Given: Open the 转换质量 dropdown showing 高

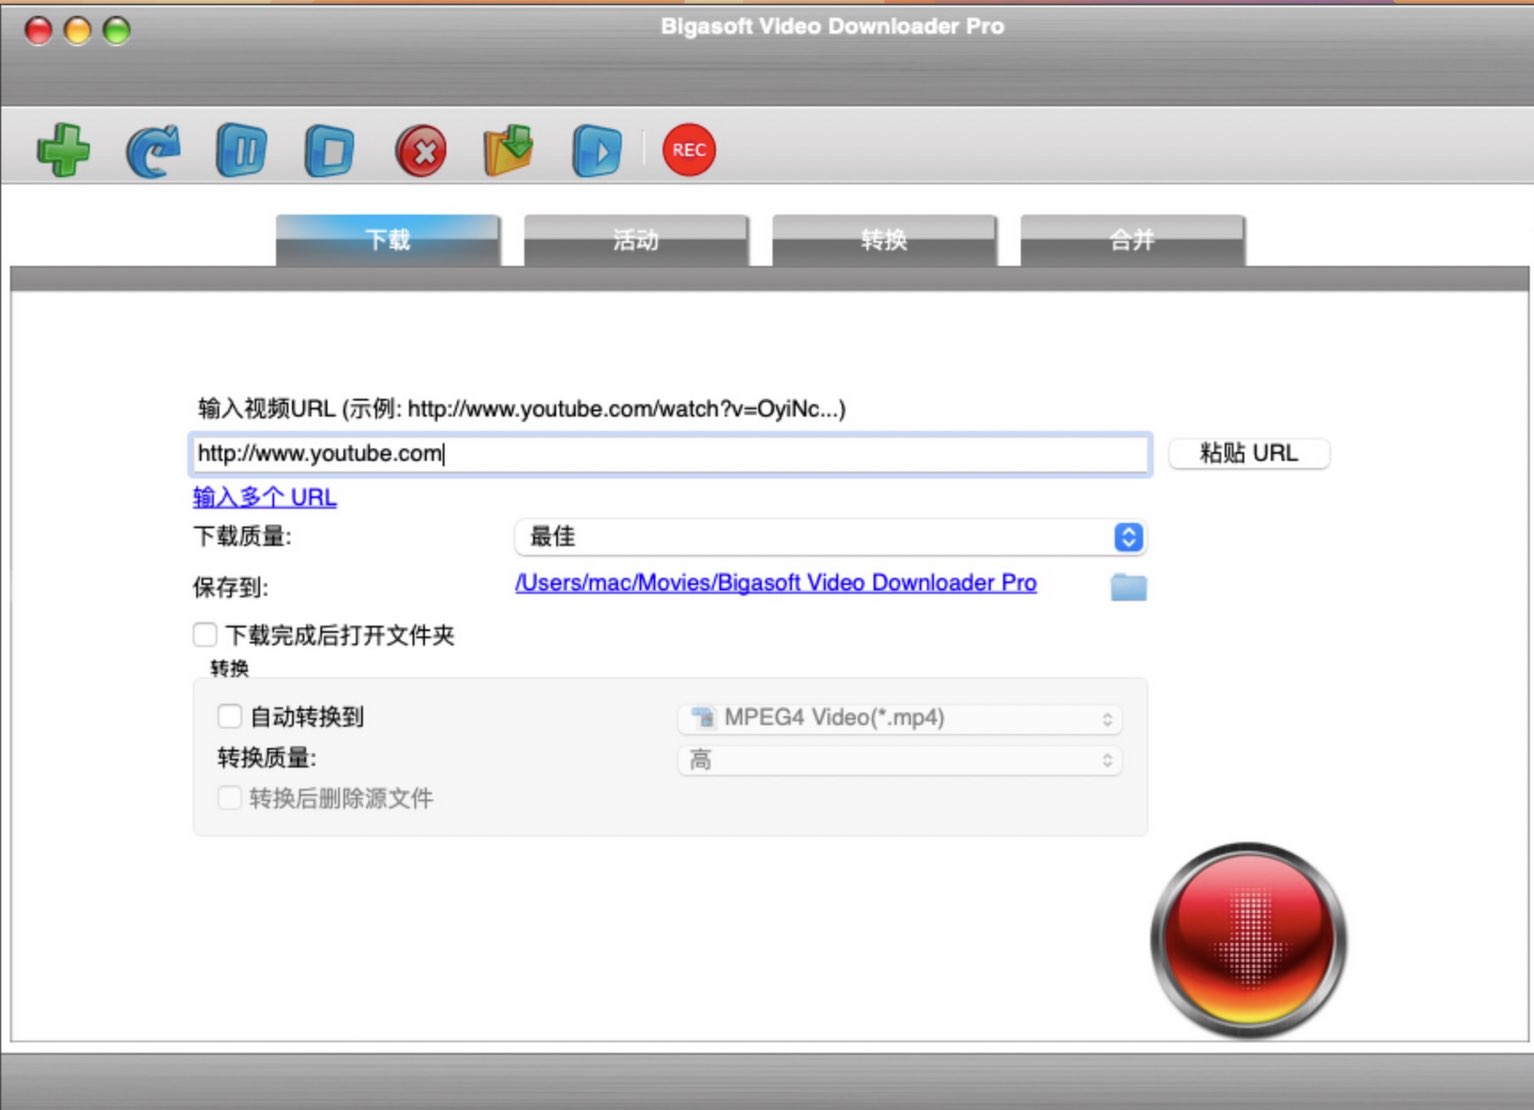Looking at the screenshot, I should pos(900,760).
